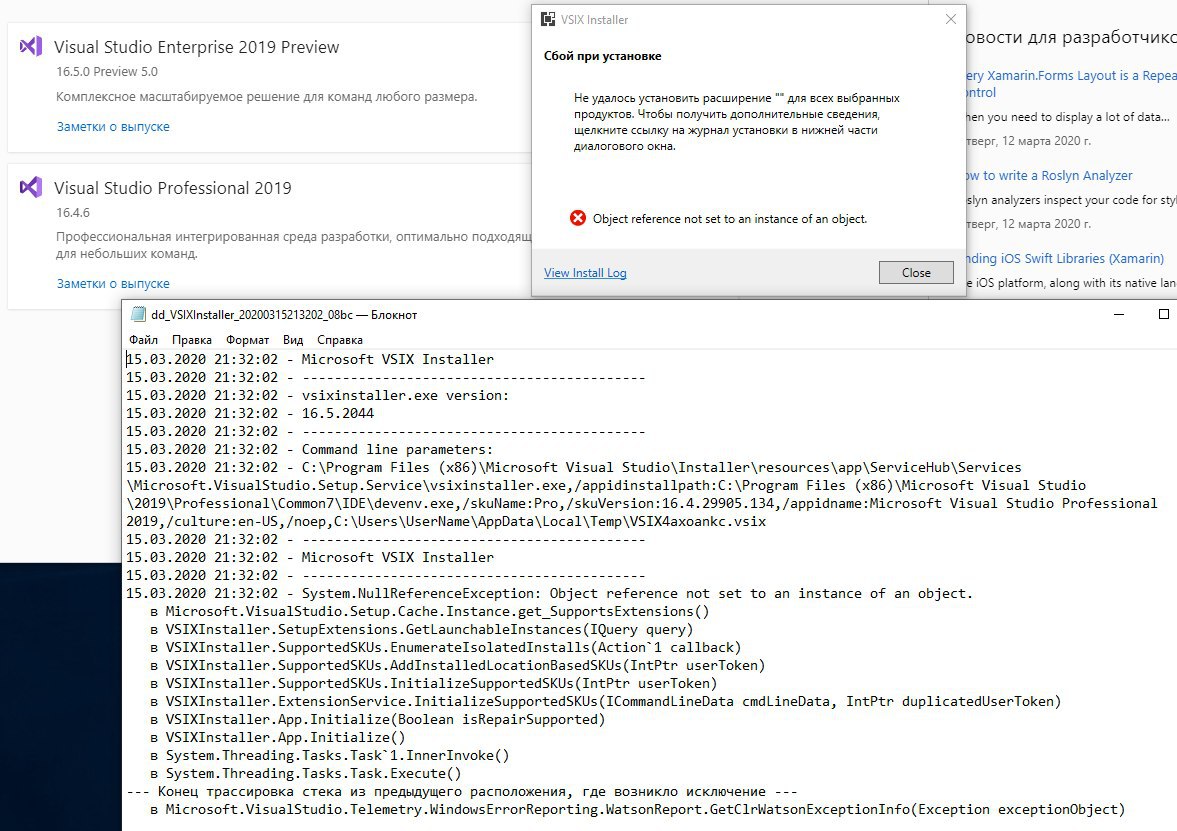This screenshot has width=1177, height=831.
Task: Click the Object reference not set error message
Action: (x=730, y=218)
